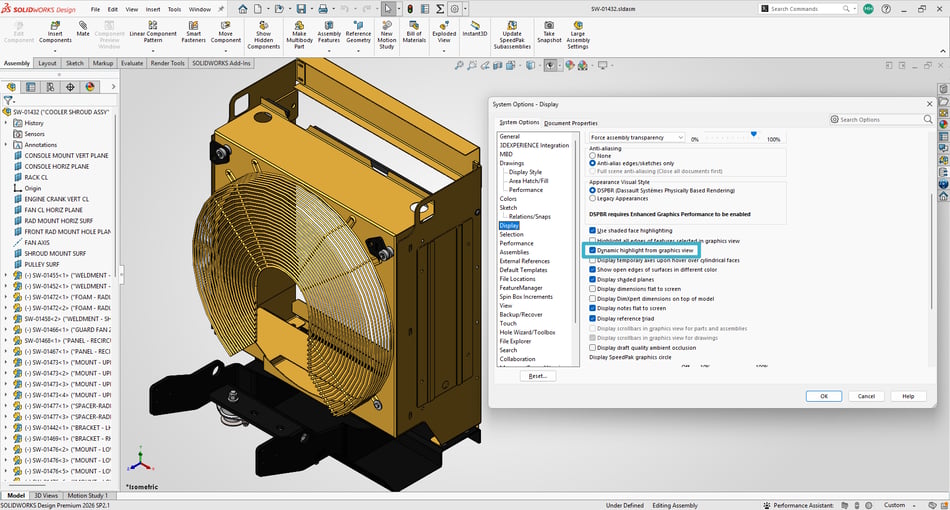950x510 pixels.
Task: Open the Evaluate ribbon tab
Action: (131, 63)
